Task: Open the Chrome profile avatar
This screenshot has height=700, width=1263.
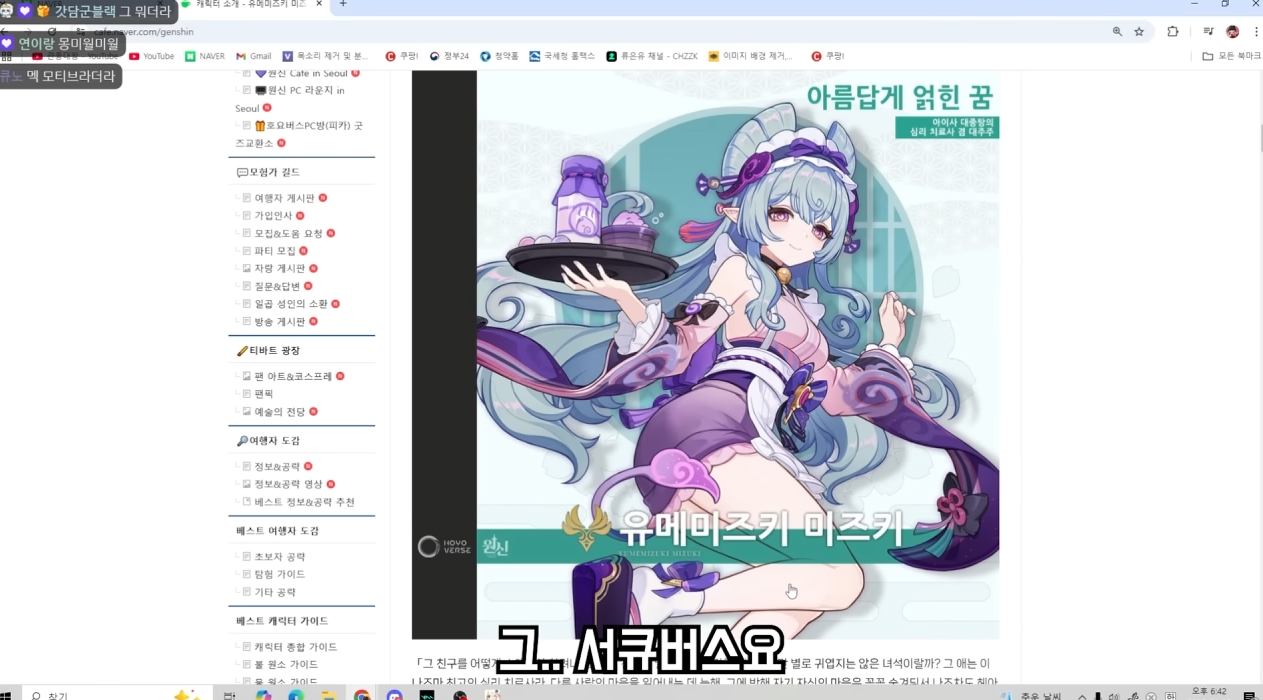Action: pos(1233,32)
